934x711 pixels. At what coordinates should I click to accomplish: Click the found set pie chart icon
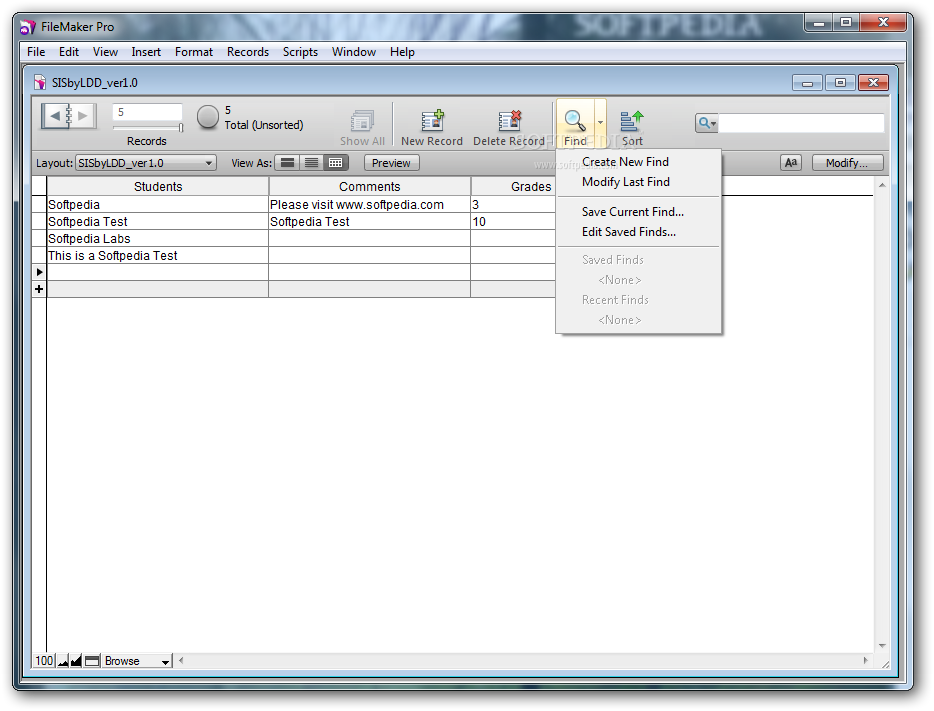(207, 117)
